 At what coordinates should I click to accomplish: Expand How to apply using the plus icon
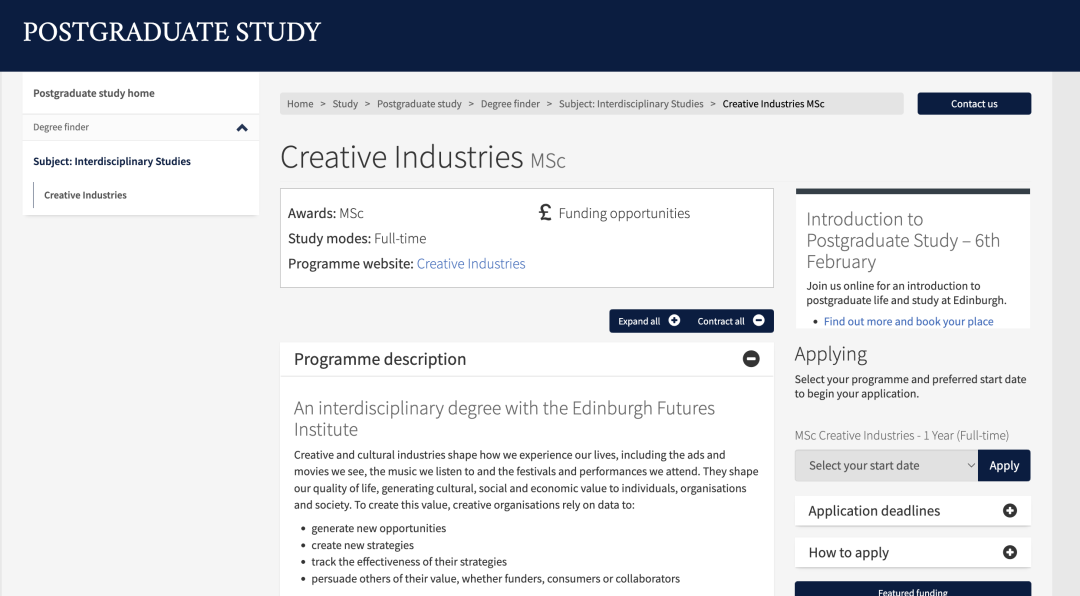click(x=1009, y=553)
